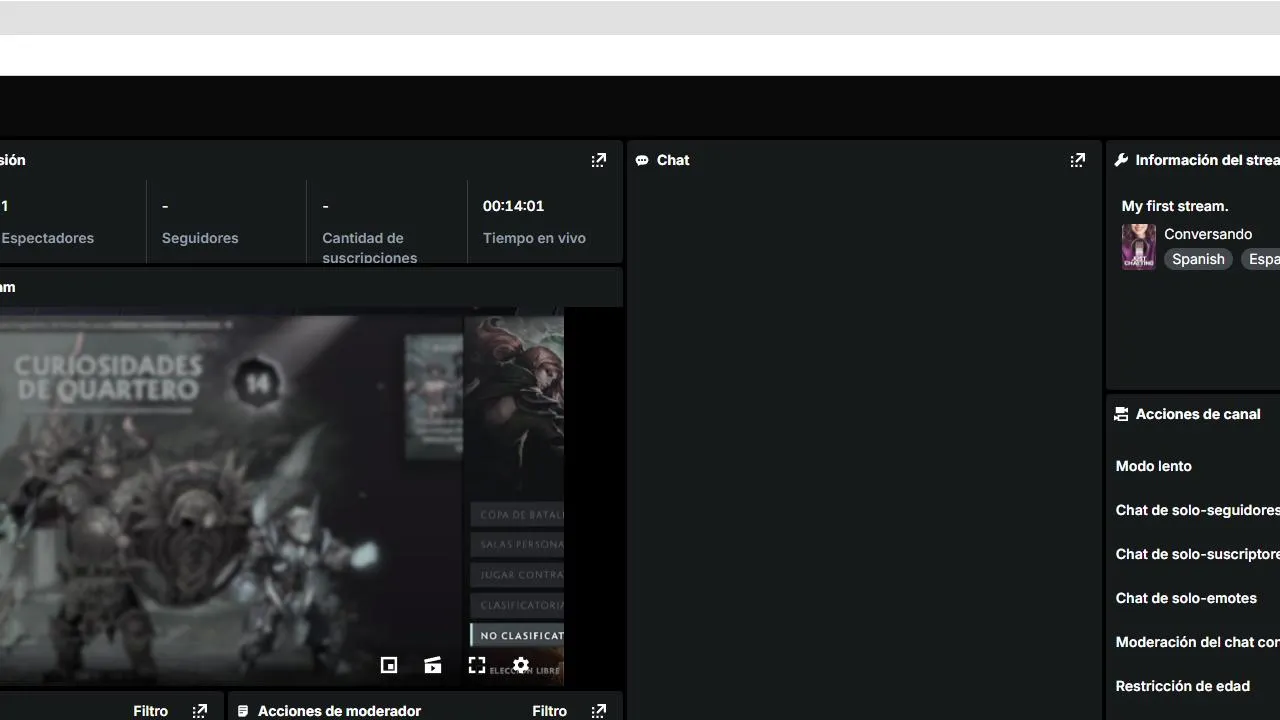Select the tag next to Spanish
Screen dimensions: 1280x720
pyautogui.click(x=1260, y=259)
